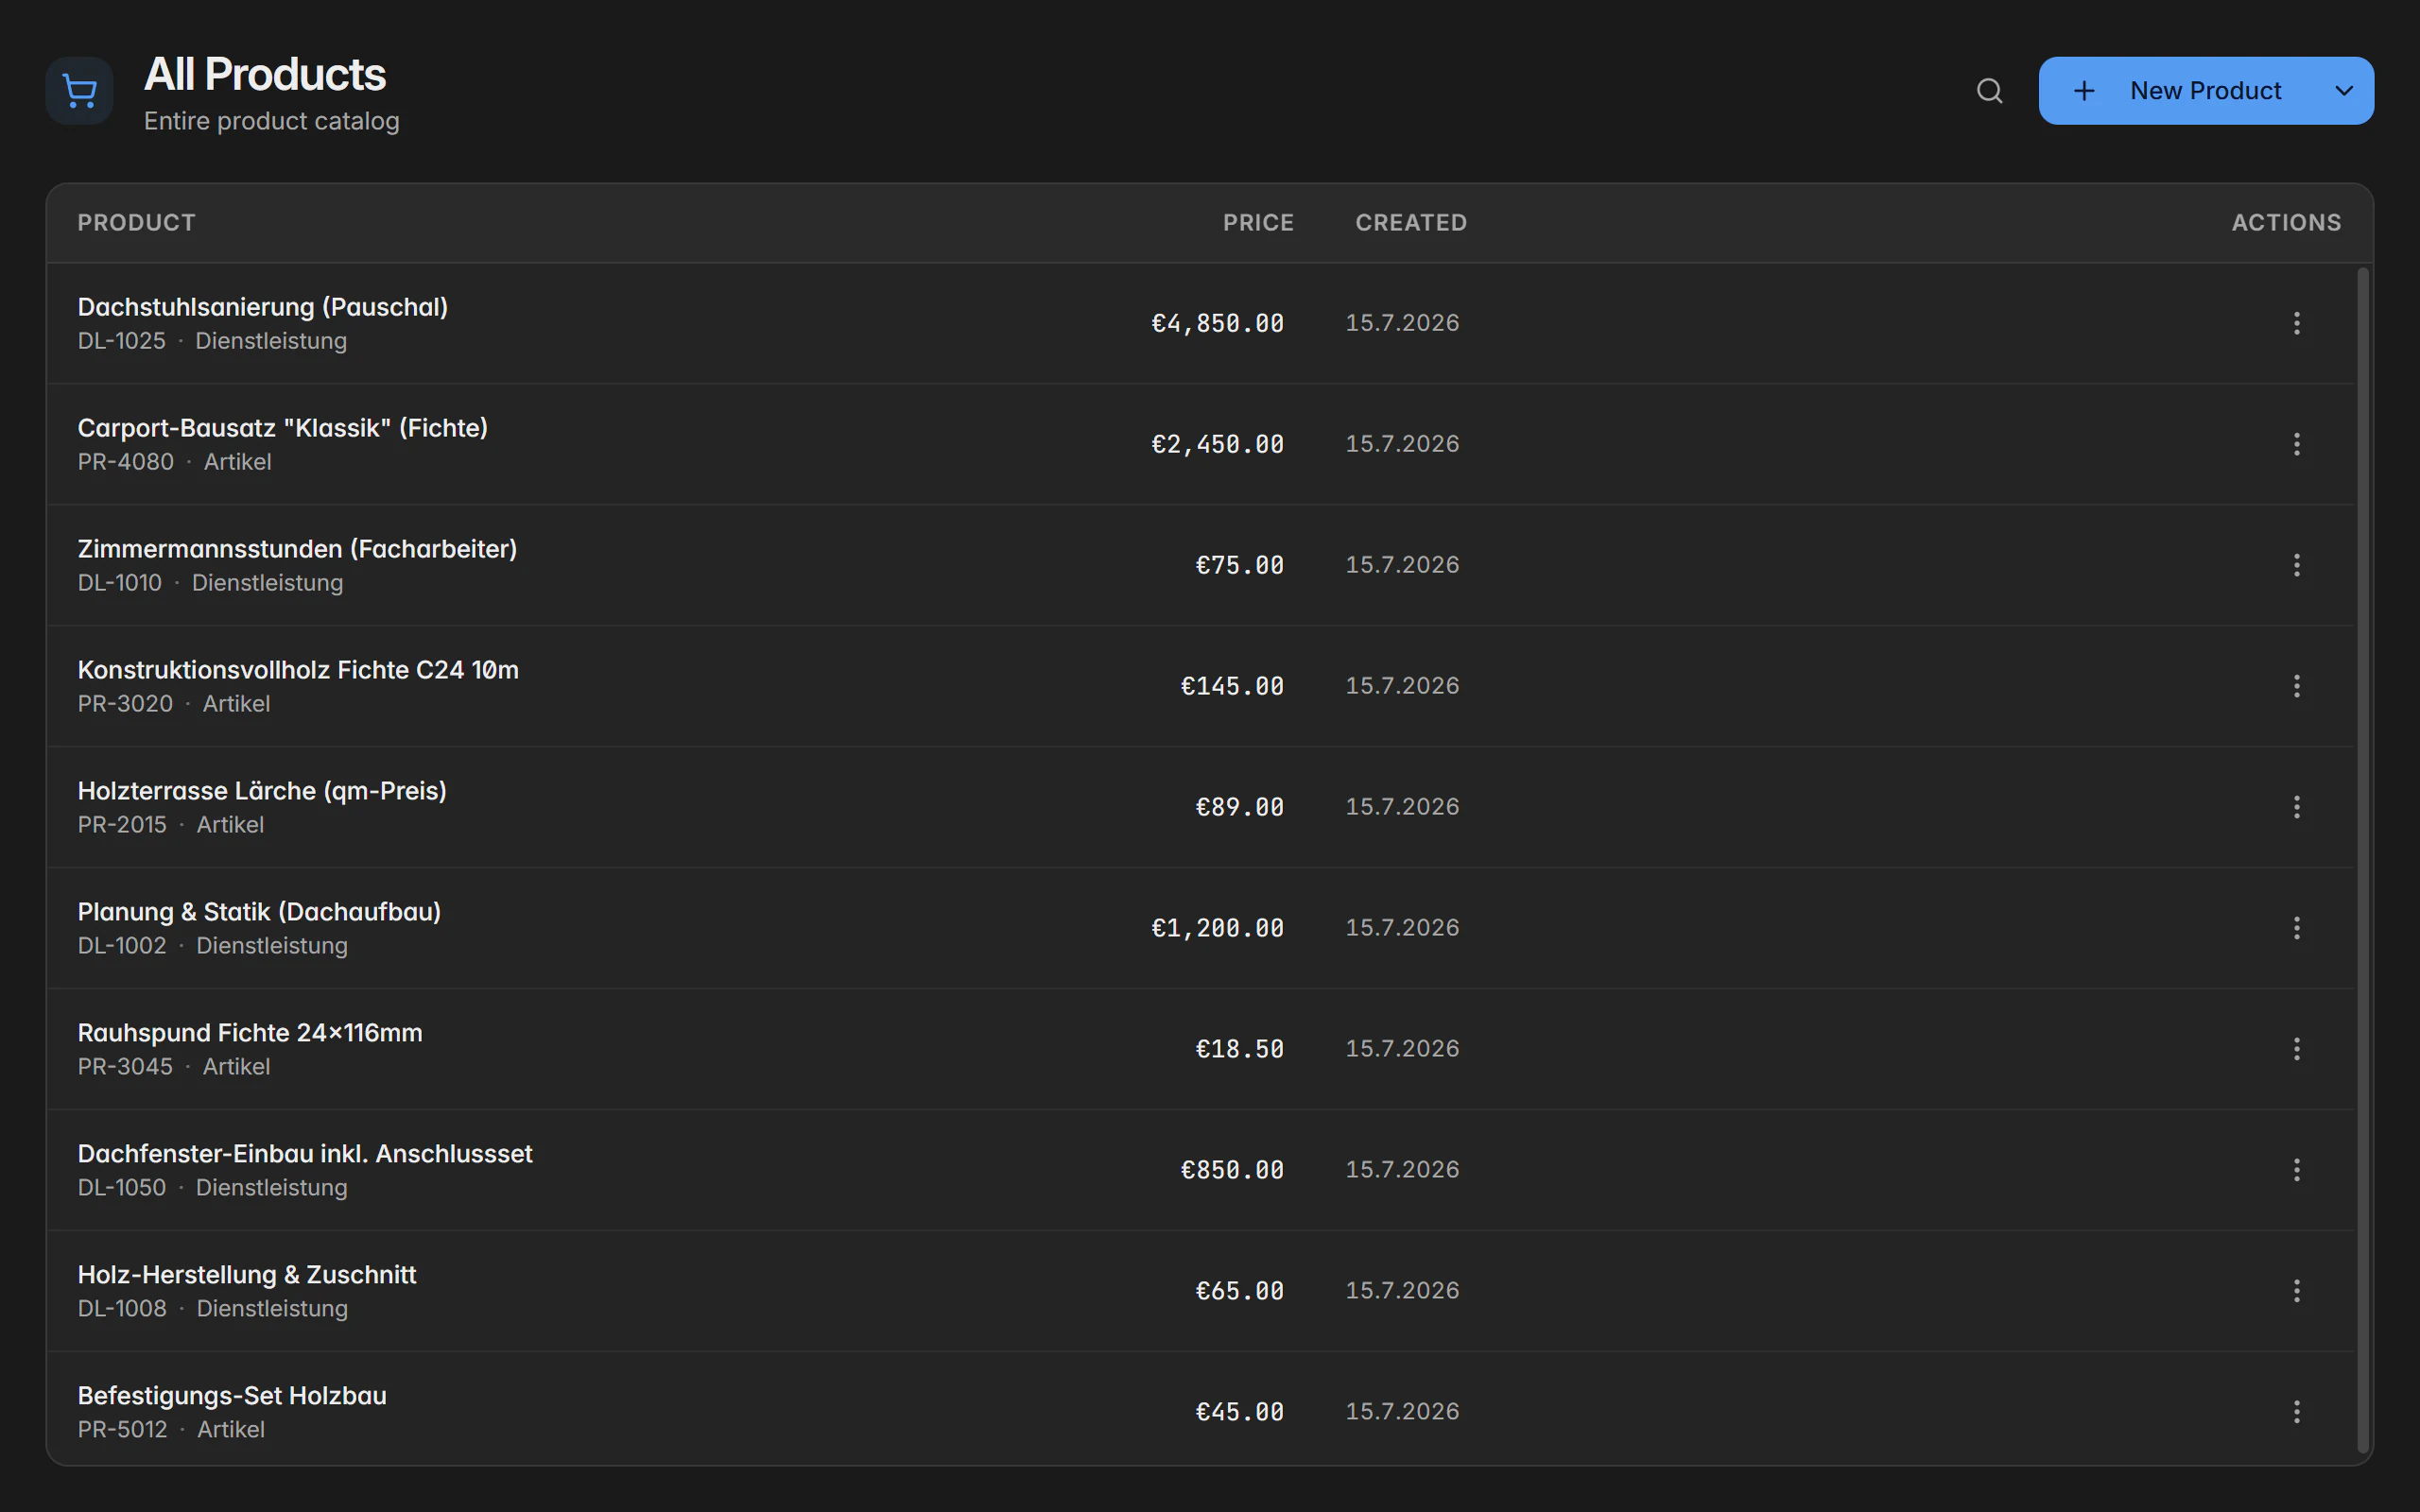This screenshot has width=2420, height=1512.
Task: Open actions menu for Carport-Bausatz "Klassik"
Action: 2296,444
